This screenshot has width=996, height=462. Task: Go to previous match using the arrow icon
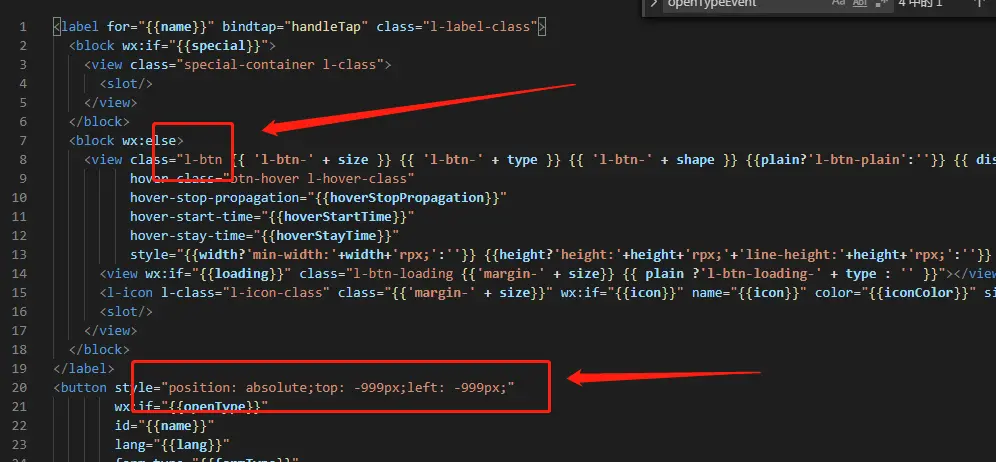click(x=979, y=3)
